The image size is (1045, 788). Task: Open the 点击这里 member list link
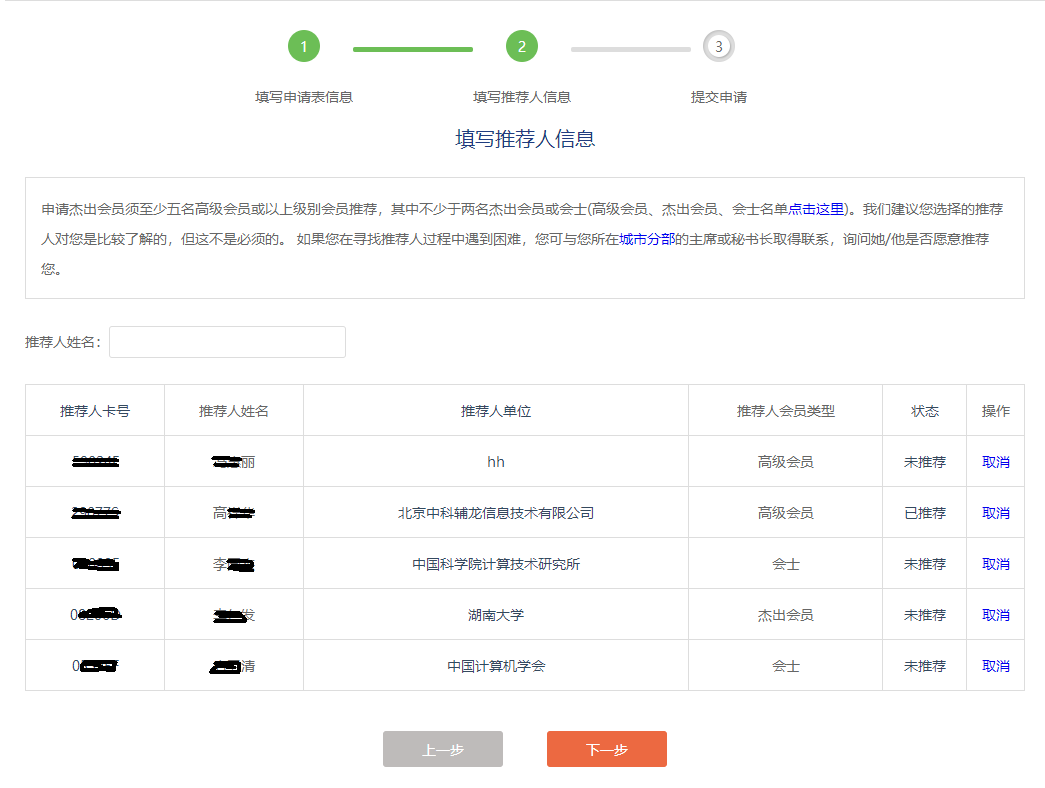[x=816, y=209]
